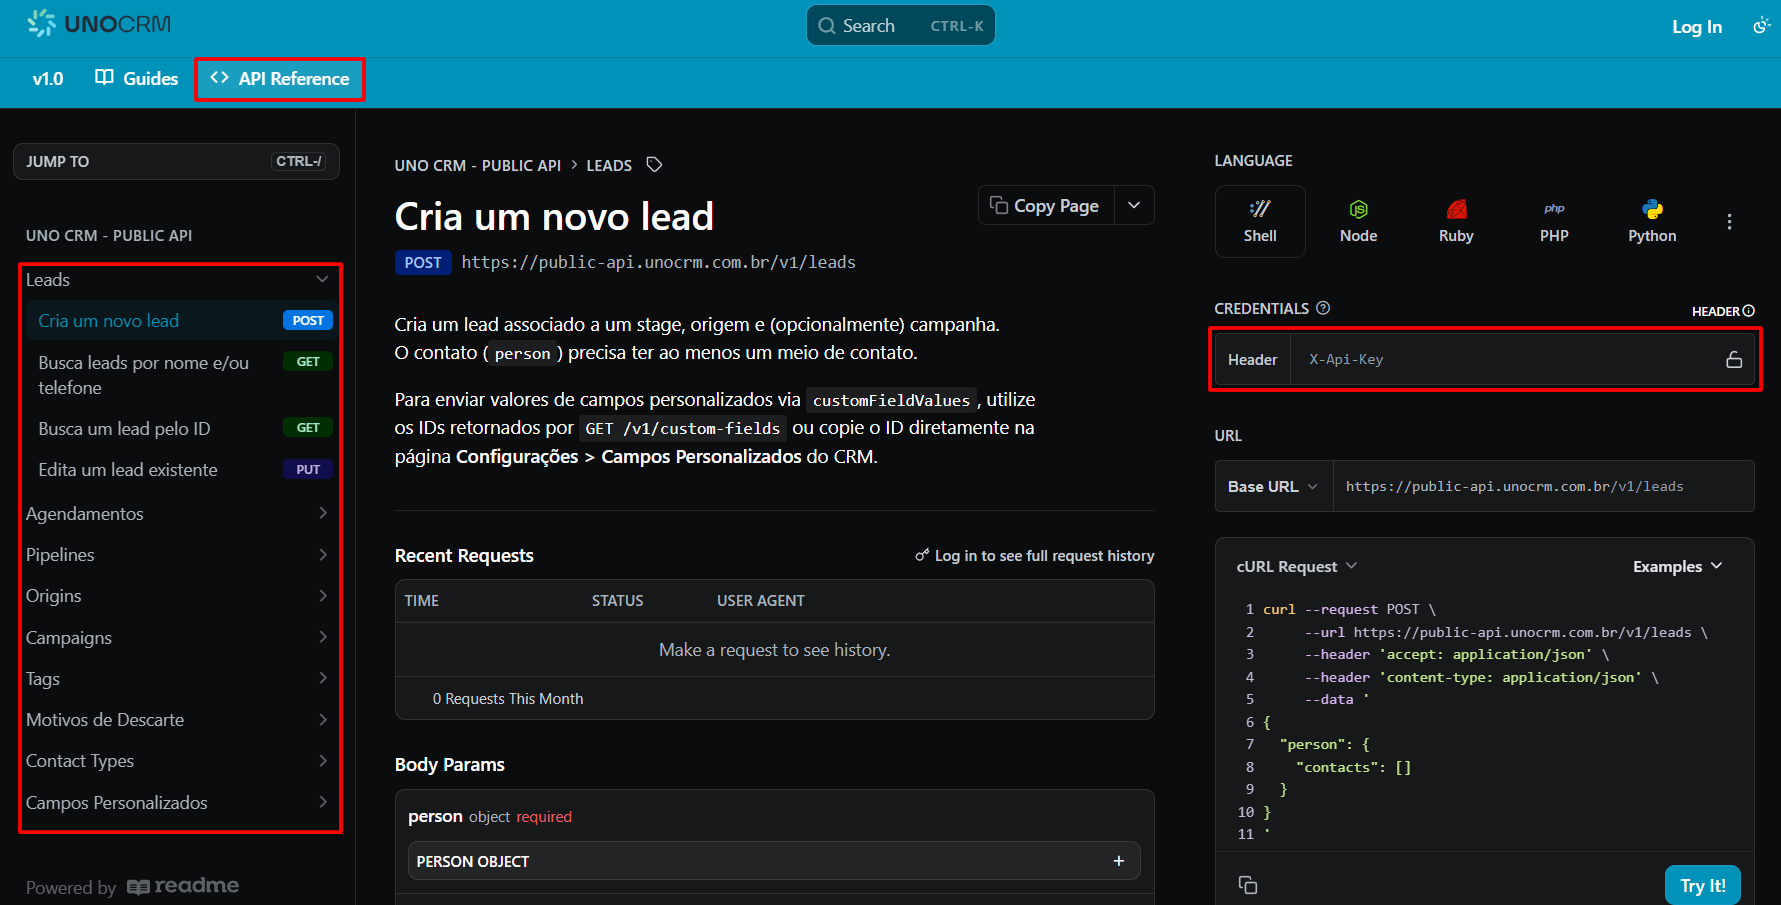Click the Credentials help icon

pos(1323,308)
